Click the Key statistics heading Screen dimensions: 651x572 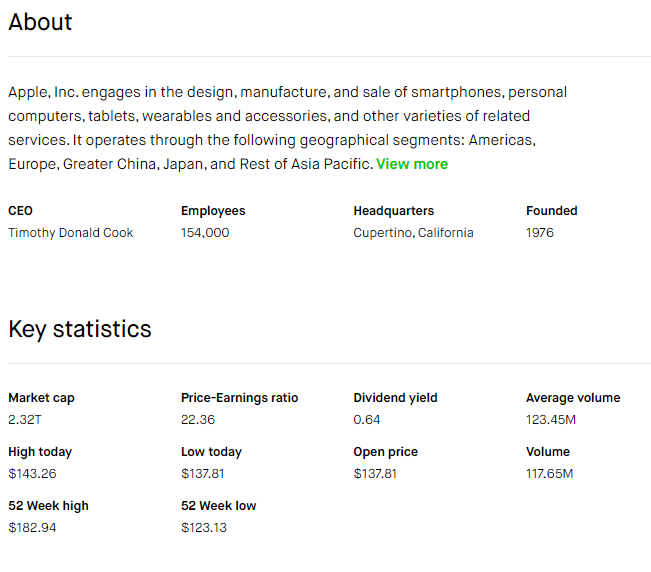tap(80, 329)
